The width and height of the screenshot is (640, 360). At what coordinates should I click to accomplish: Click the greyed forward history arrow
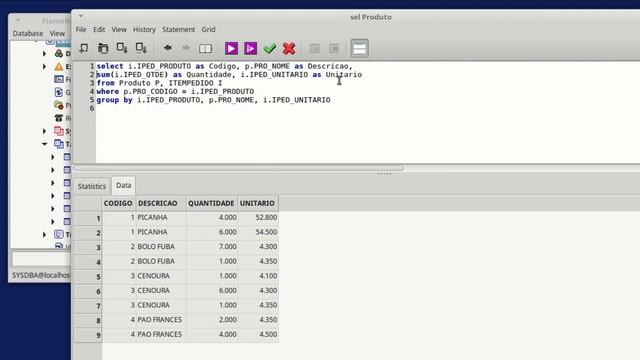(186, 48)
